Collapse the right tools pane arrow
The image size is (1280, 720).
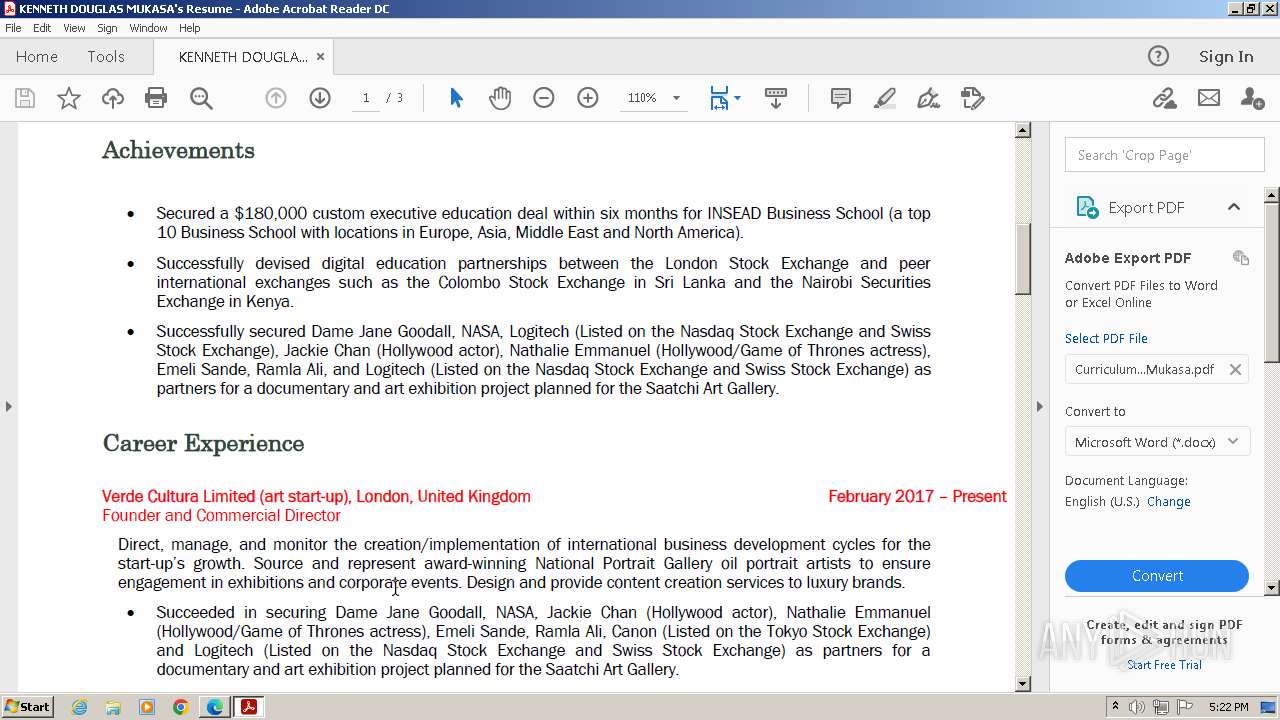pyautogui.click(x=1039, y=406)
